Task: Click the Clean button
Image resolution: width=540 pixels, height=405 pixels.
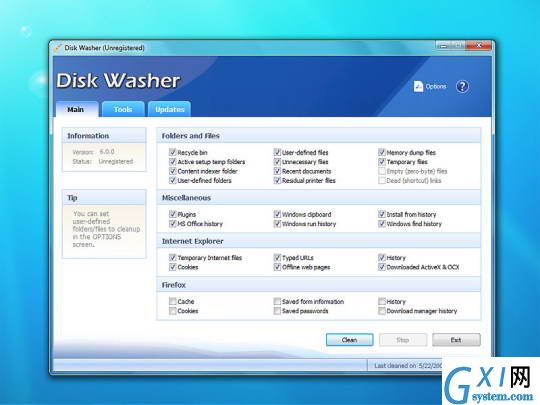Action: [x=350, y=340]
